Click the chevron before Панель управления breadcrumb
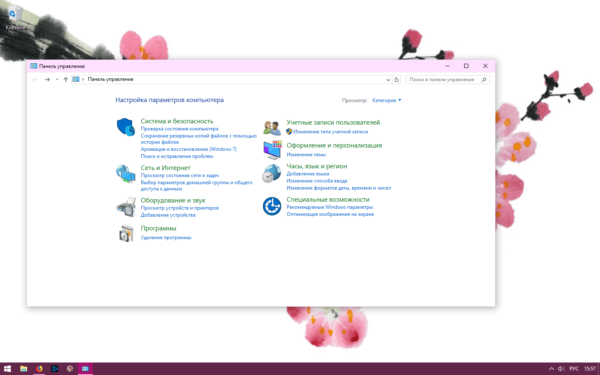Screen dimensions: 600x375 pos(83,79)
